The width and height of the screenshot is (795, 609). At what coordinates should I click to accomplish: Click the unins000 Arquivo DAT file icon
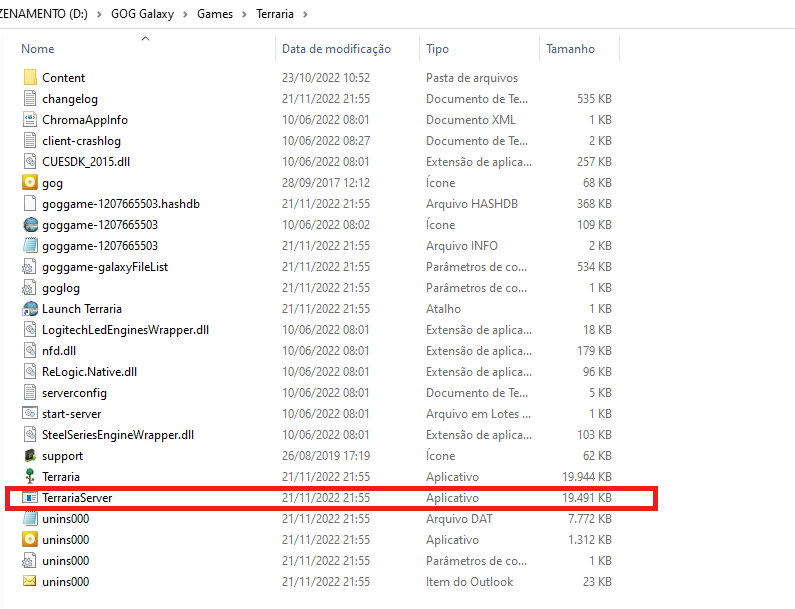(30, 519)
